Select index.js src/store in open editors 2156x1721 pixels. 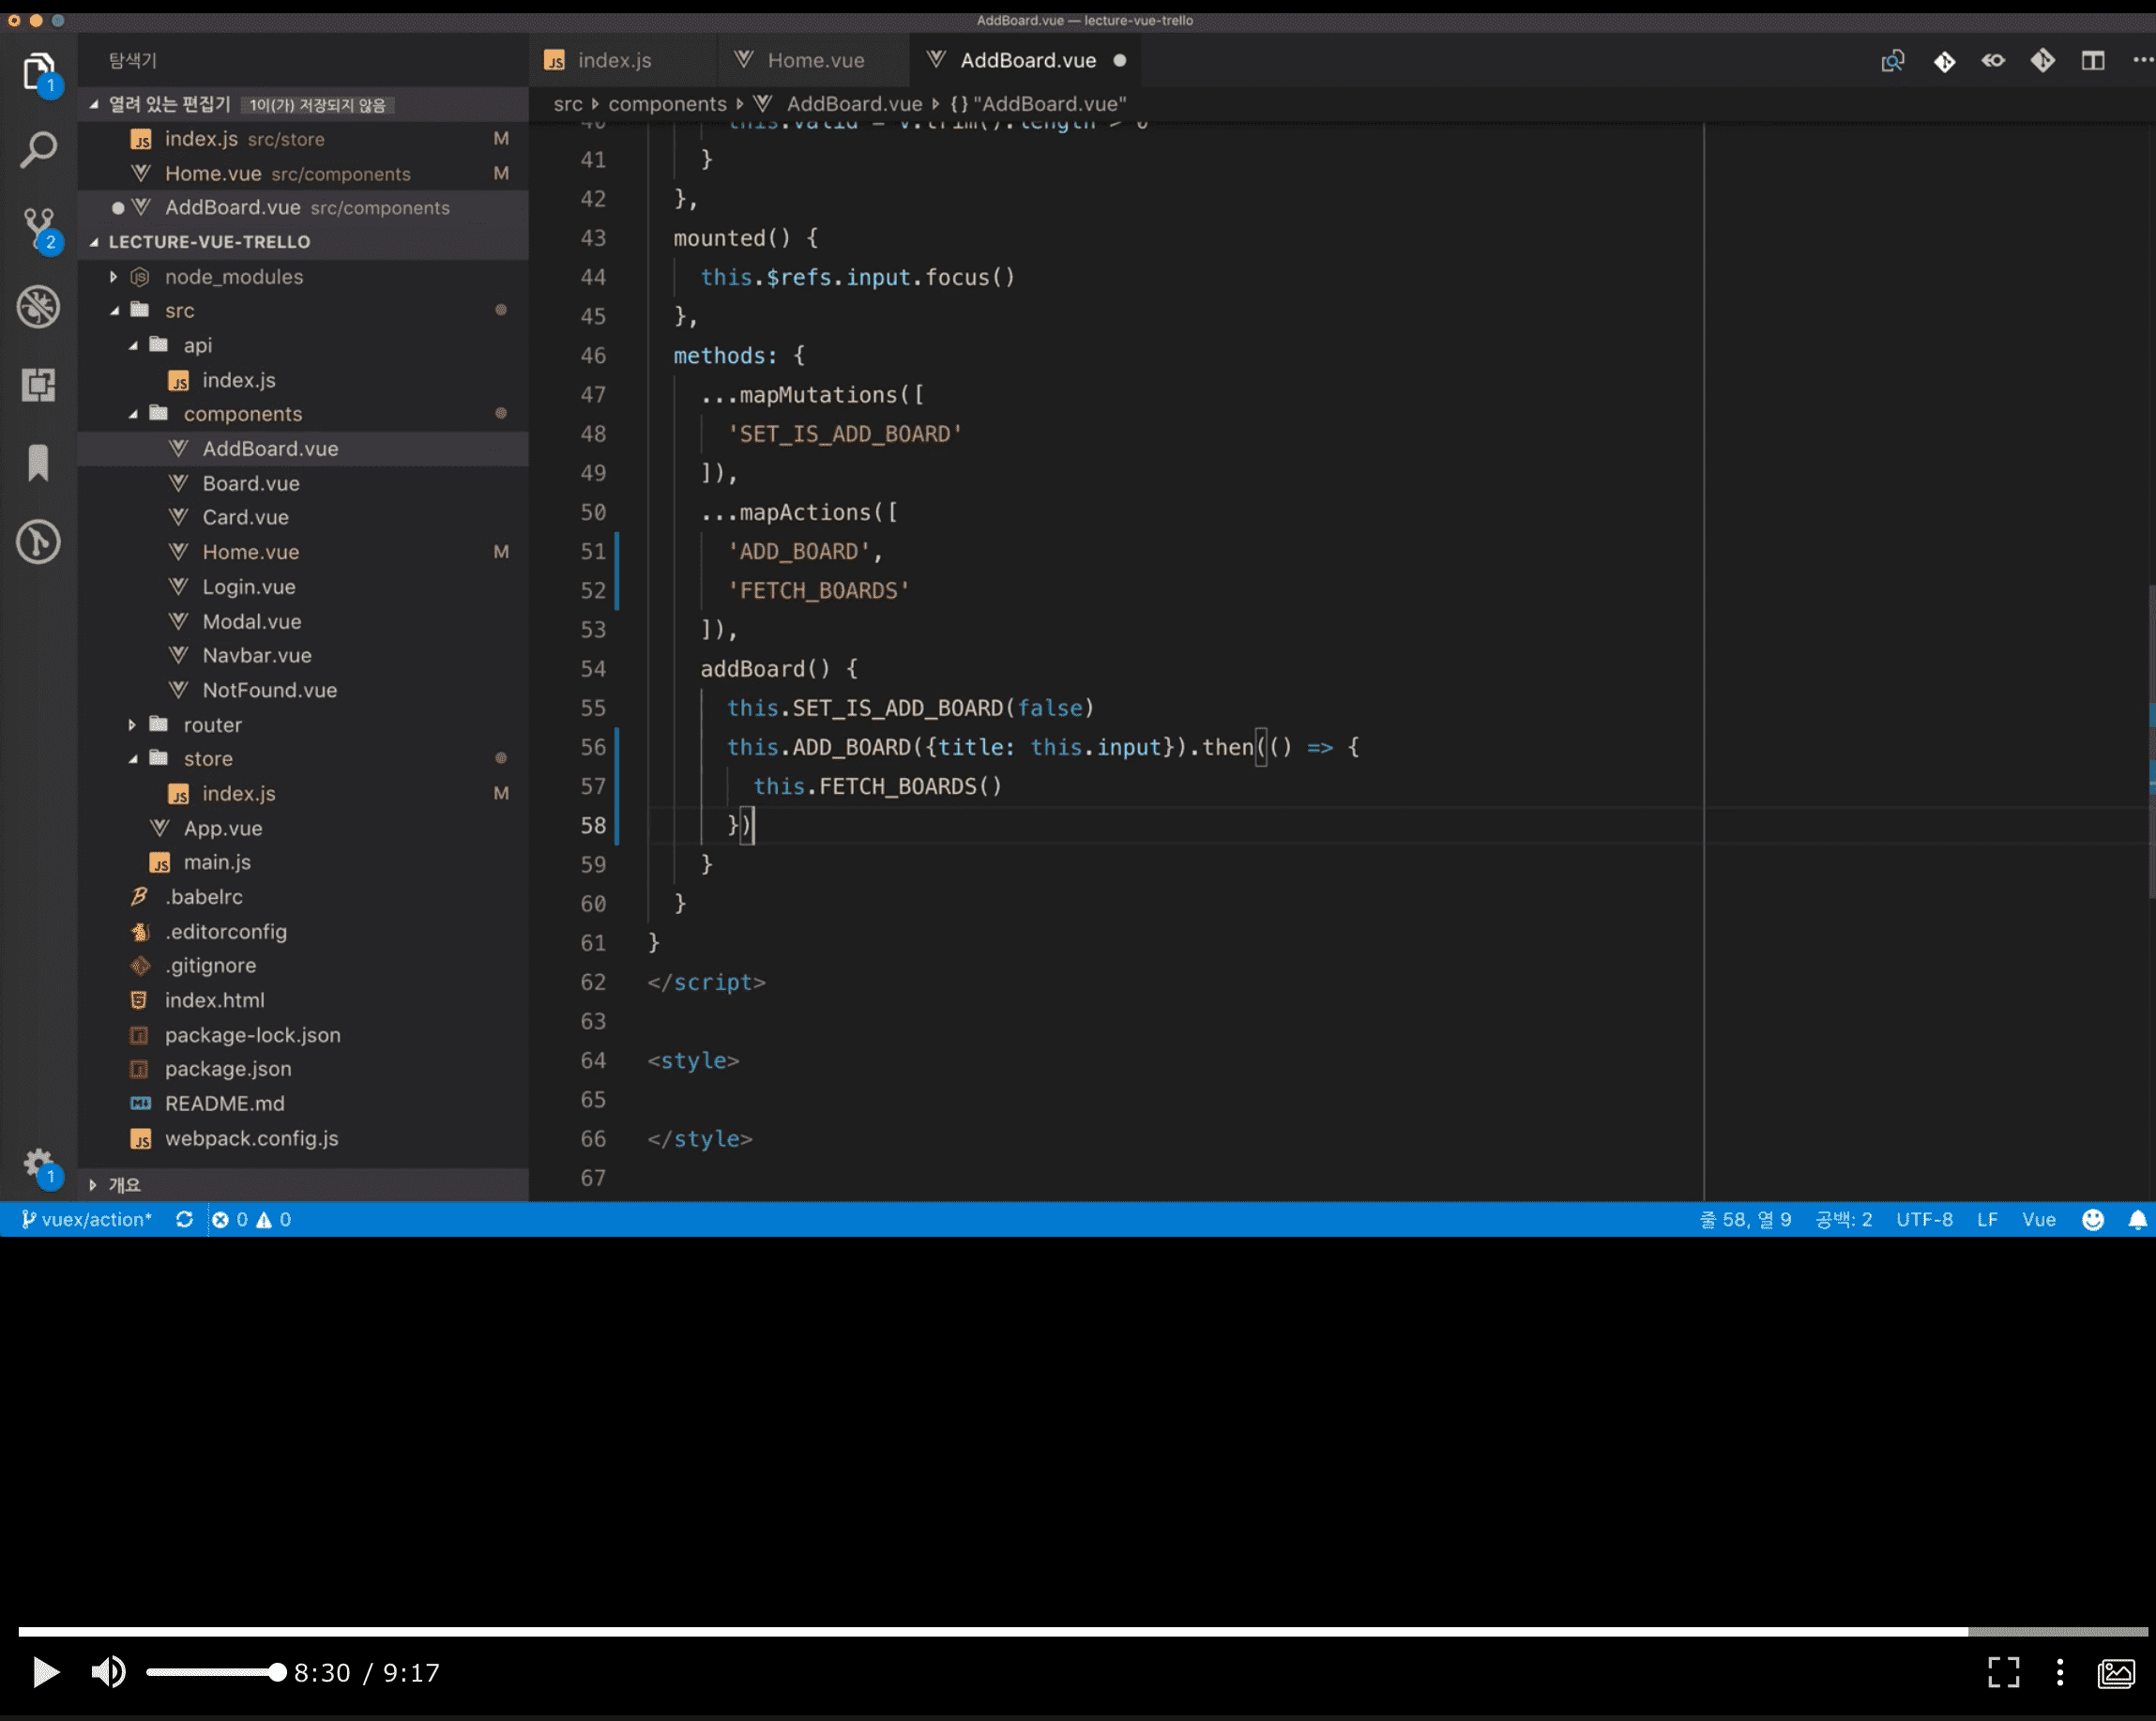click(303, 139)
